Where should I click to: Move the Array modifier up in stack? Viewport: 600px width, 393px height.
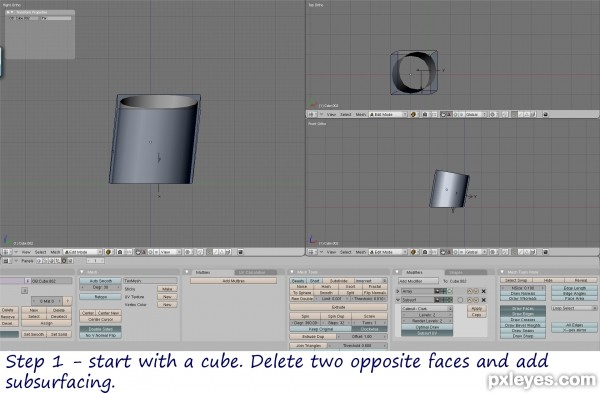pos(470,291)
